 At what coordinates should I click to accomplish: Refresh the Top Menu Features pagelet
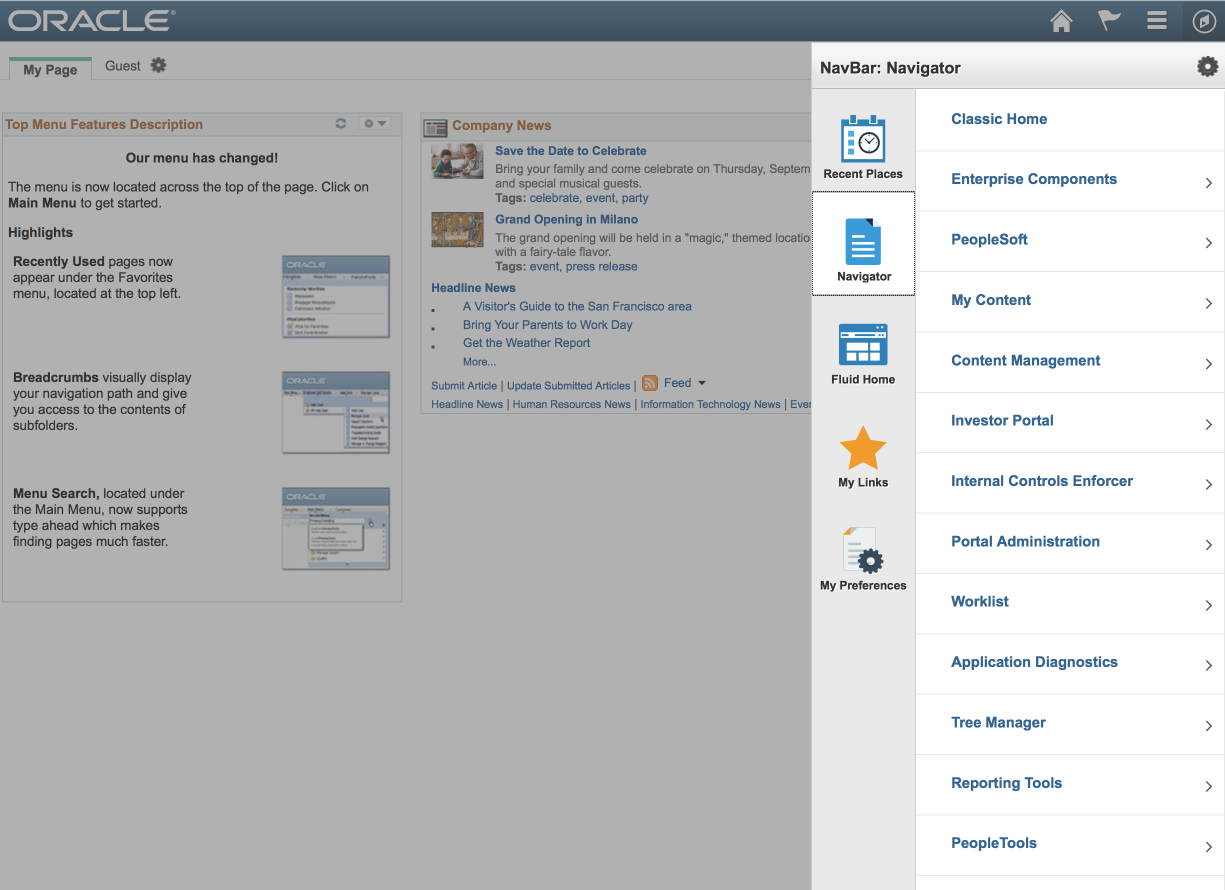tap(340, 123)
